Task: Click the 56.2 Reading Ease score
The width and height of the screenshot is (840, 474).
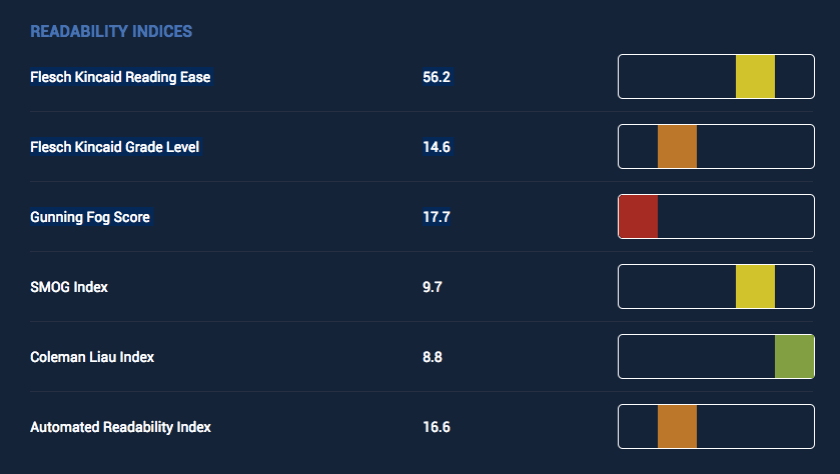Action: tap(437, 77)
